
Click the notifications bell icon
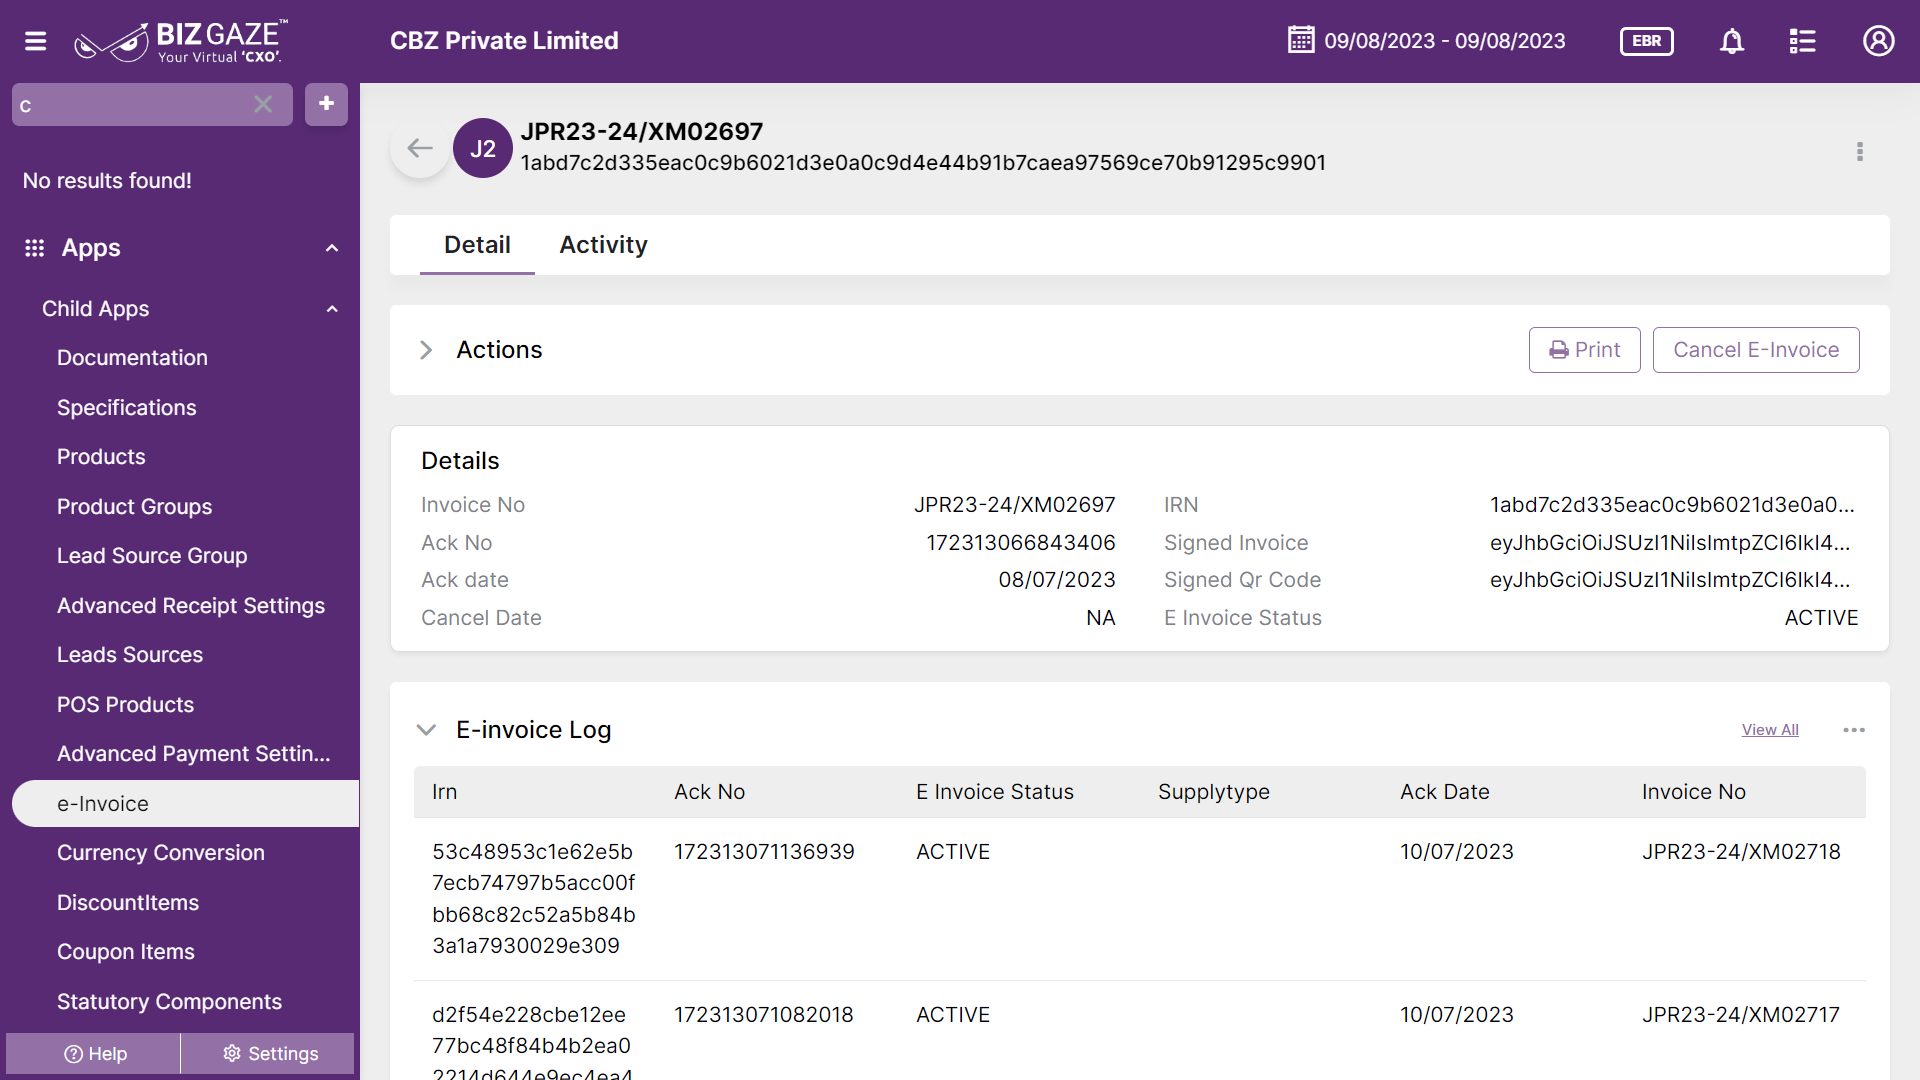click(x=1732, y=41)
